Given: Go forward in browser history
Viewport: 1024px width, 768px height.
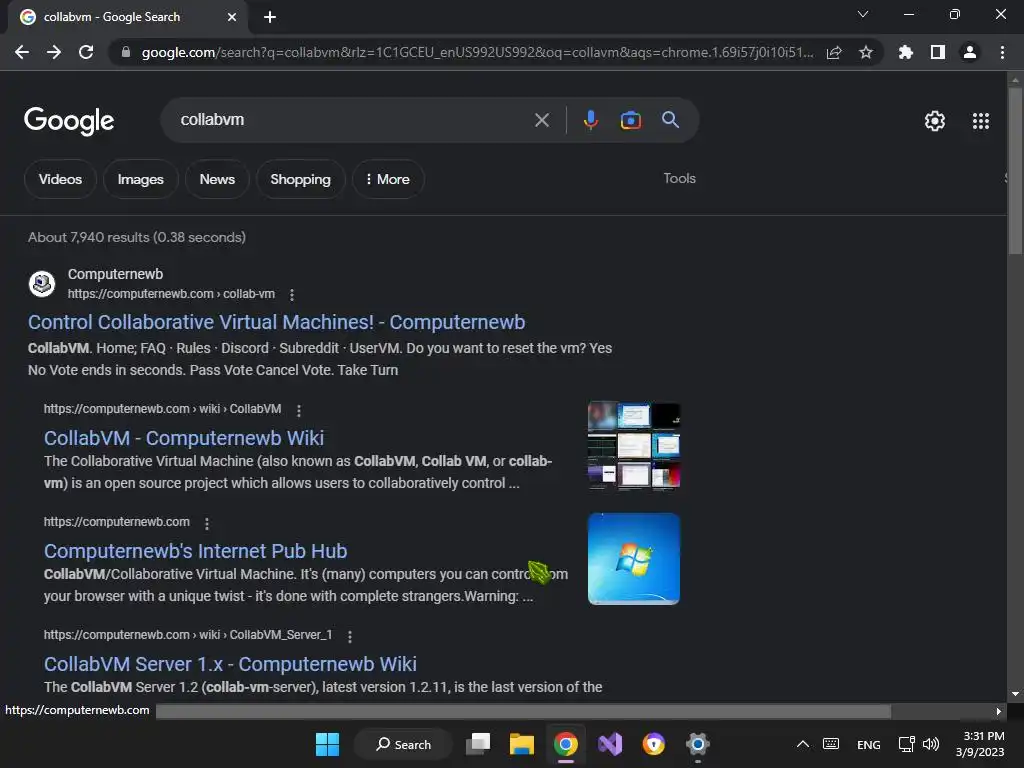Looking at the screenshot, I should pos(54,52).
